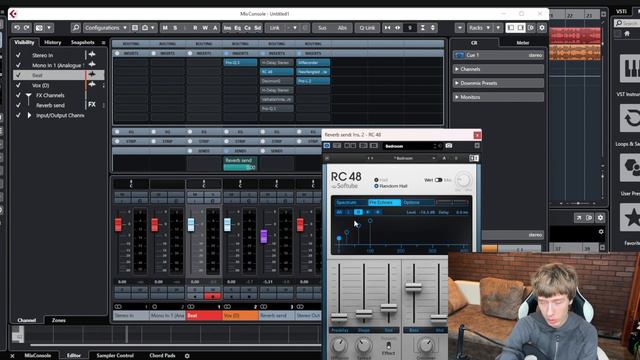The width and height of the screenshot is (640, 360).
Task: Open the Editor tab in lower zone
Action: click(x=73, y=356)
